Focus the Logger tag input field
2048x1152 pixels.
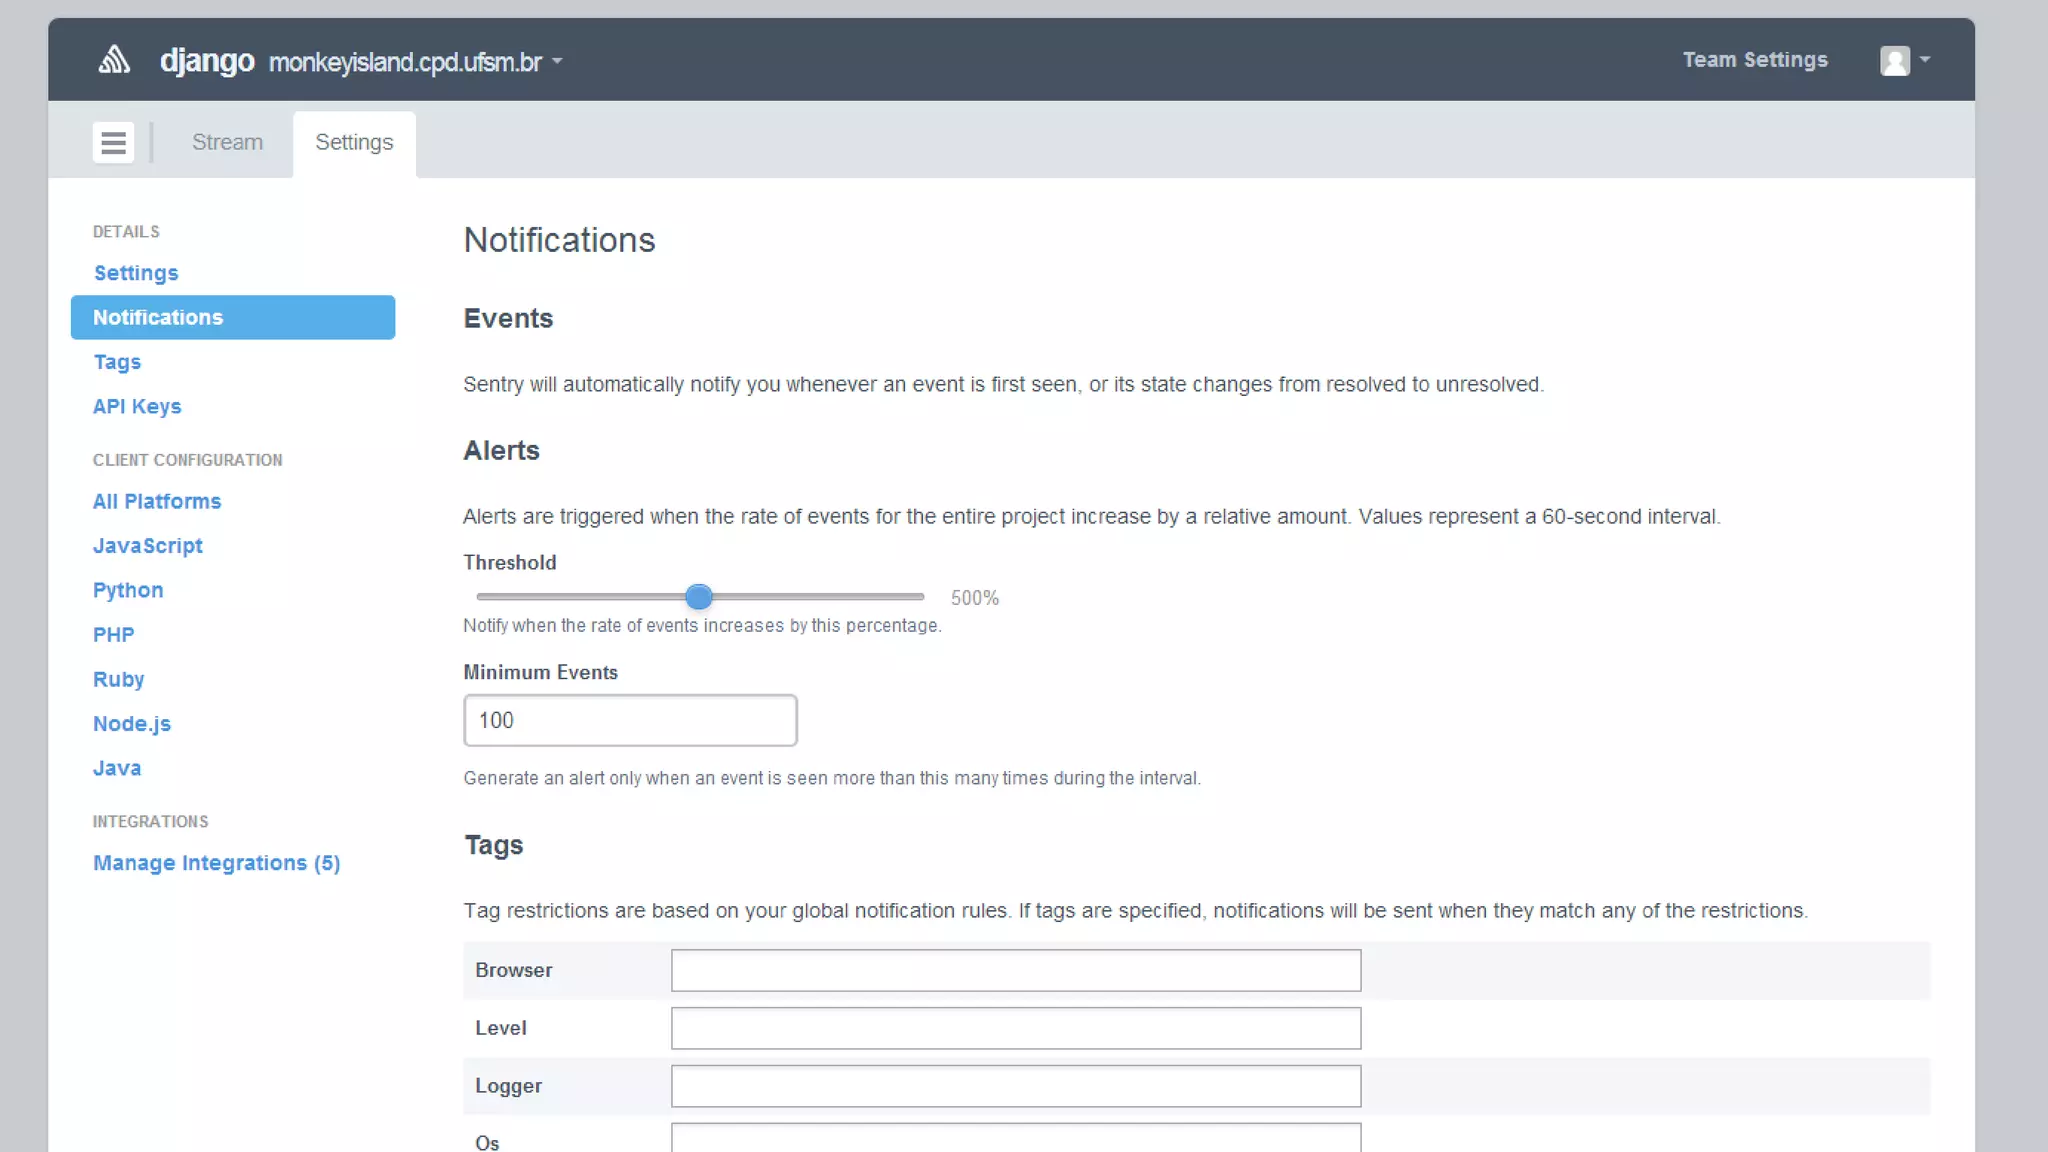pyautogui.click(x=1015, y=1086)
